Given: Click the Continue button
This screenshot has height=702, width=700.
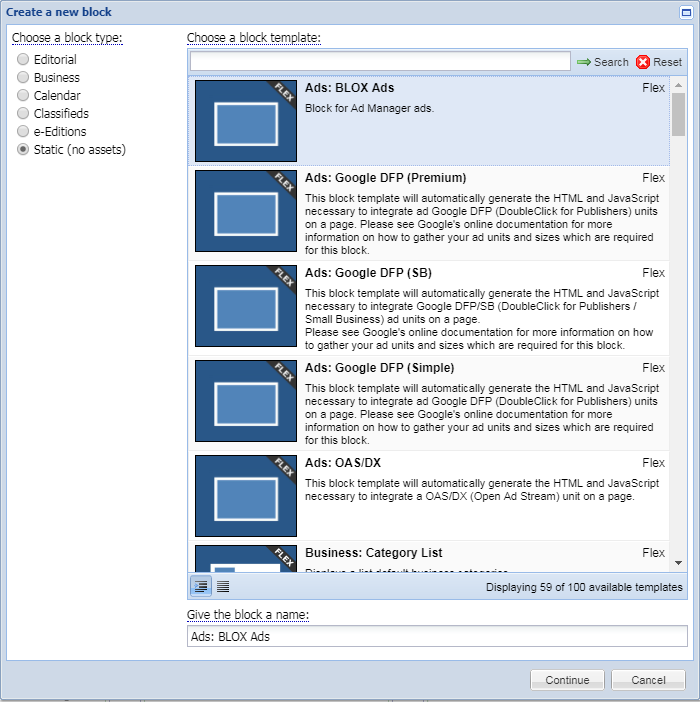Looking at the screenshot, I should coord(567,680).
